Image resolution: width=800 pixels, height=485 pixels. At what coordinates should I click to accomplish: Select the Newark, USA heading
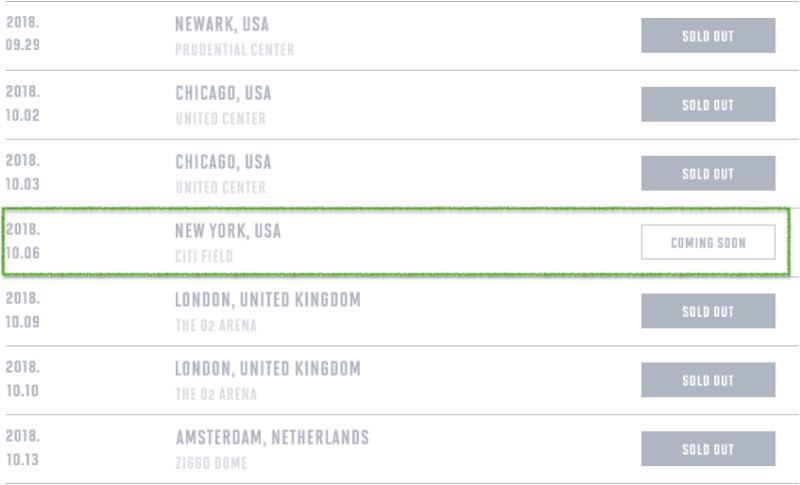222,24
